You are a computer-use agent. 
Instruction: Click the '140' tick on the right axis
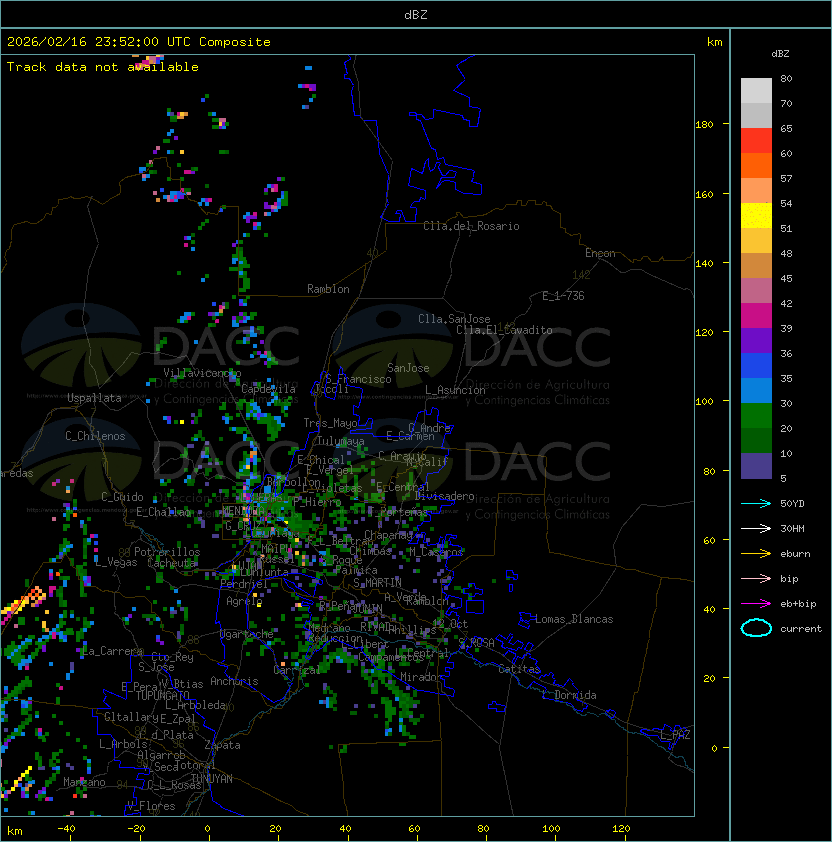pyautogui.click(x=704, y=263)
